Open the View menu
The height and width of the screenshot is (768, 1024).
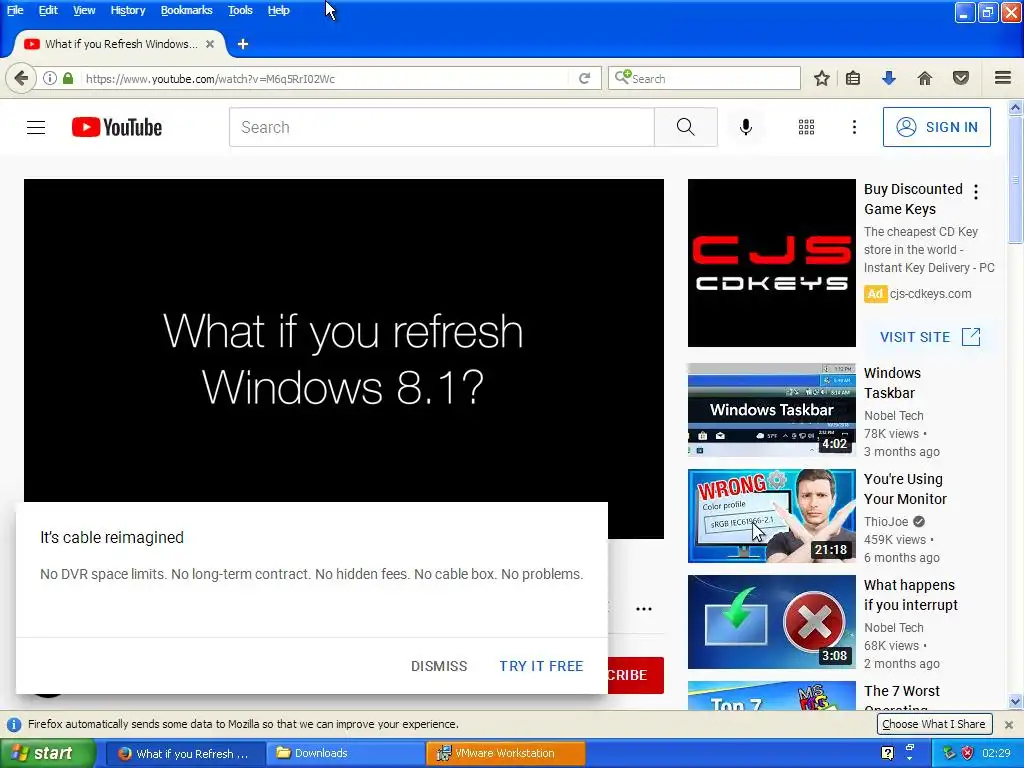pos(84,10)
